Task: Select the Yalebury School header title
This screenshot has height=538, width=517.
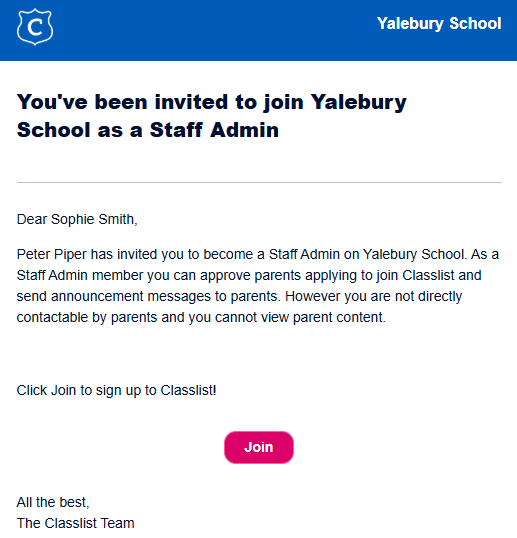Action: (439, 24)
